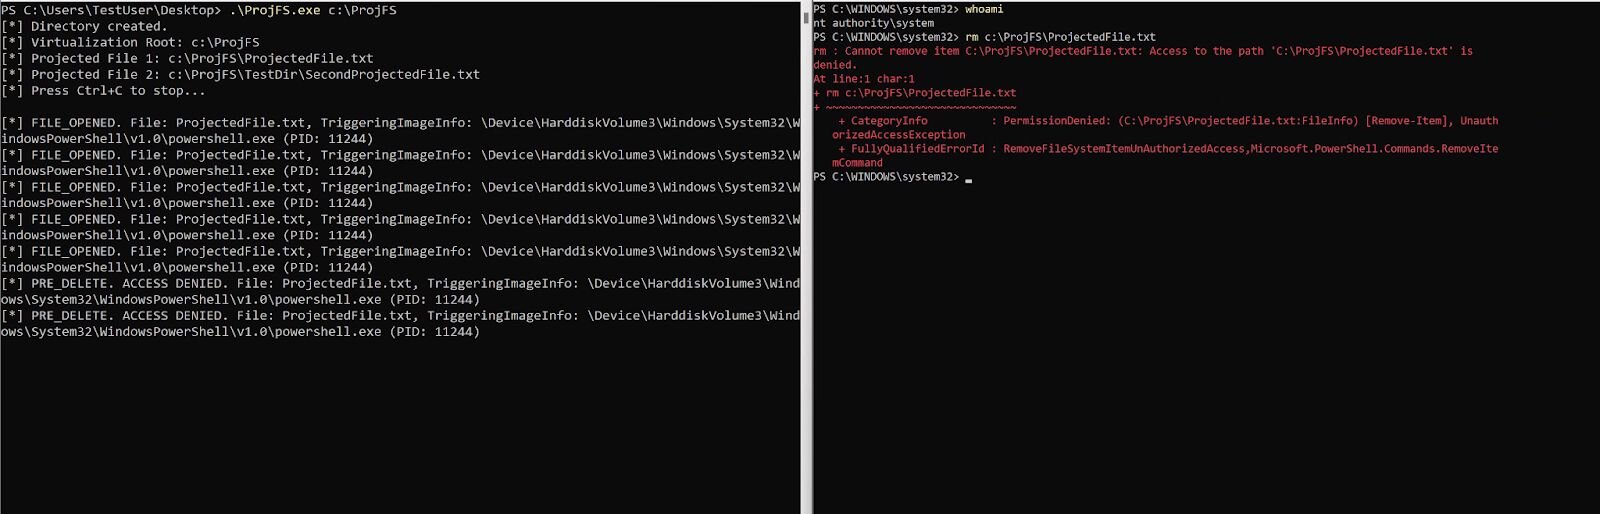Click the "Press Ctrl+C to stop..." message
Viewport: 1600px width, 514px height.
pyautogui.click(x=117, y=90)
